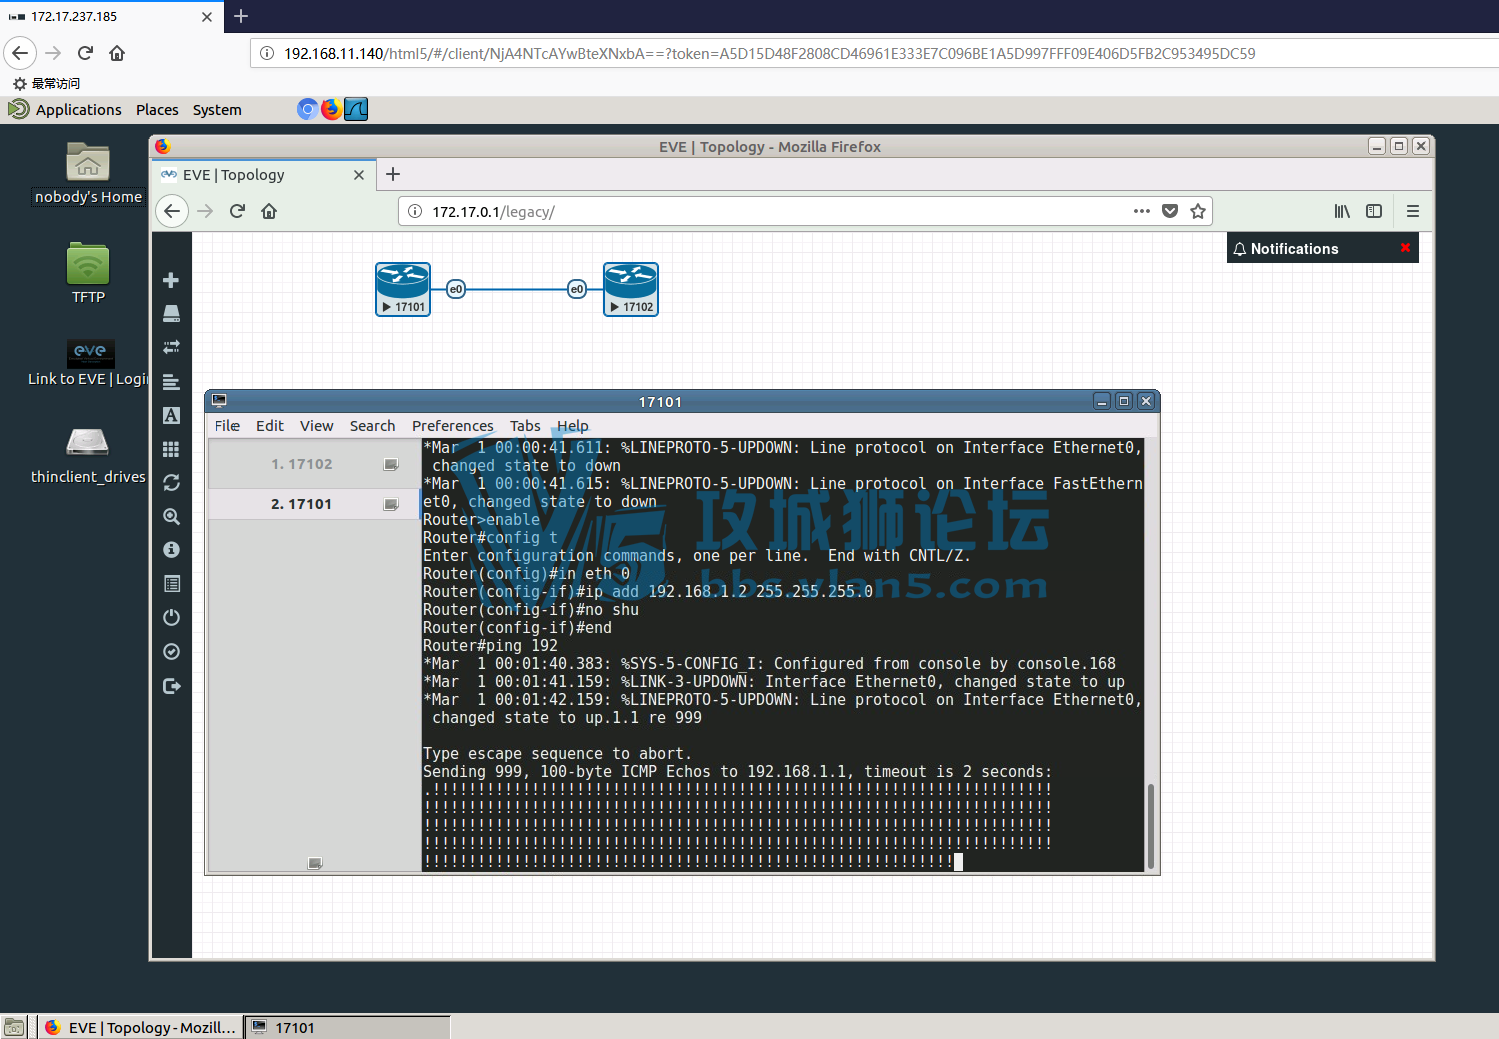Image resolution: width=1499 pixels, height=1039 pixels.
Task: Open the Edit menu in terminal 17101
Action: click(x=270, y=426)
